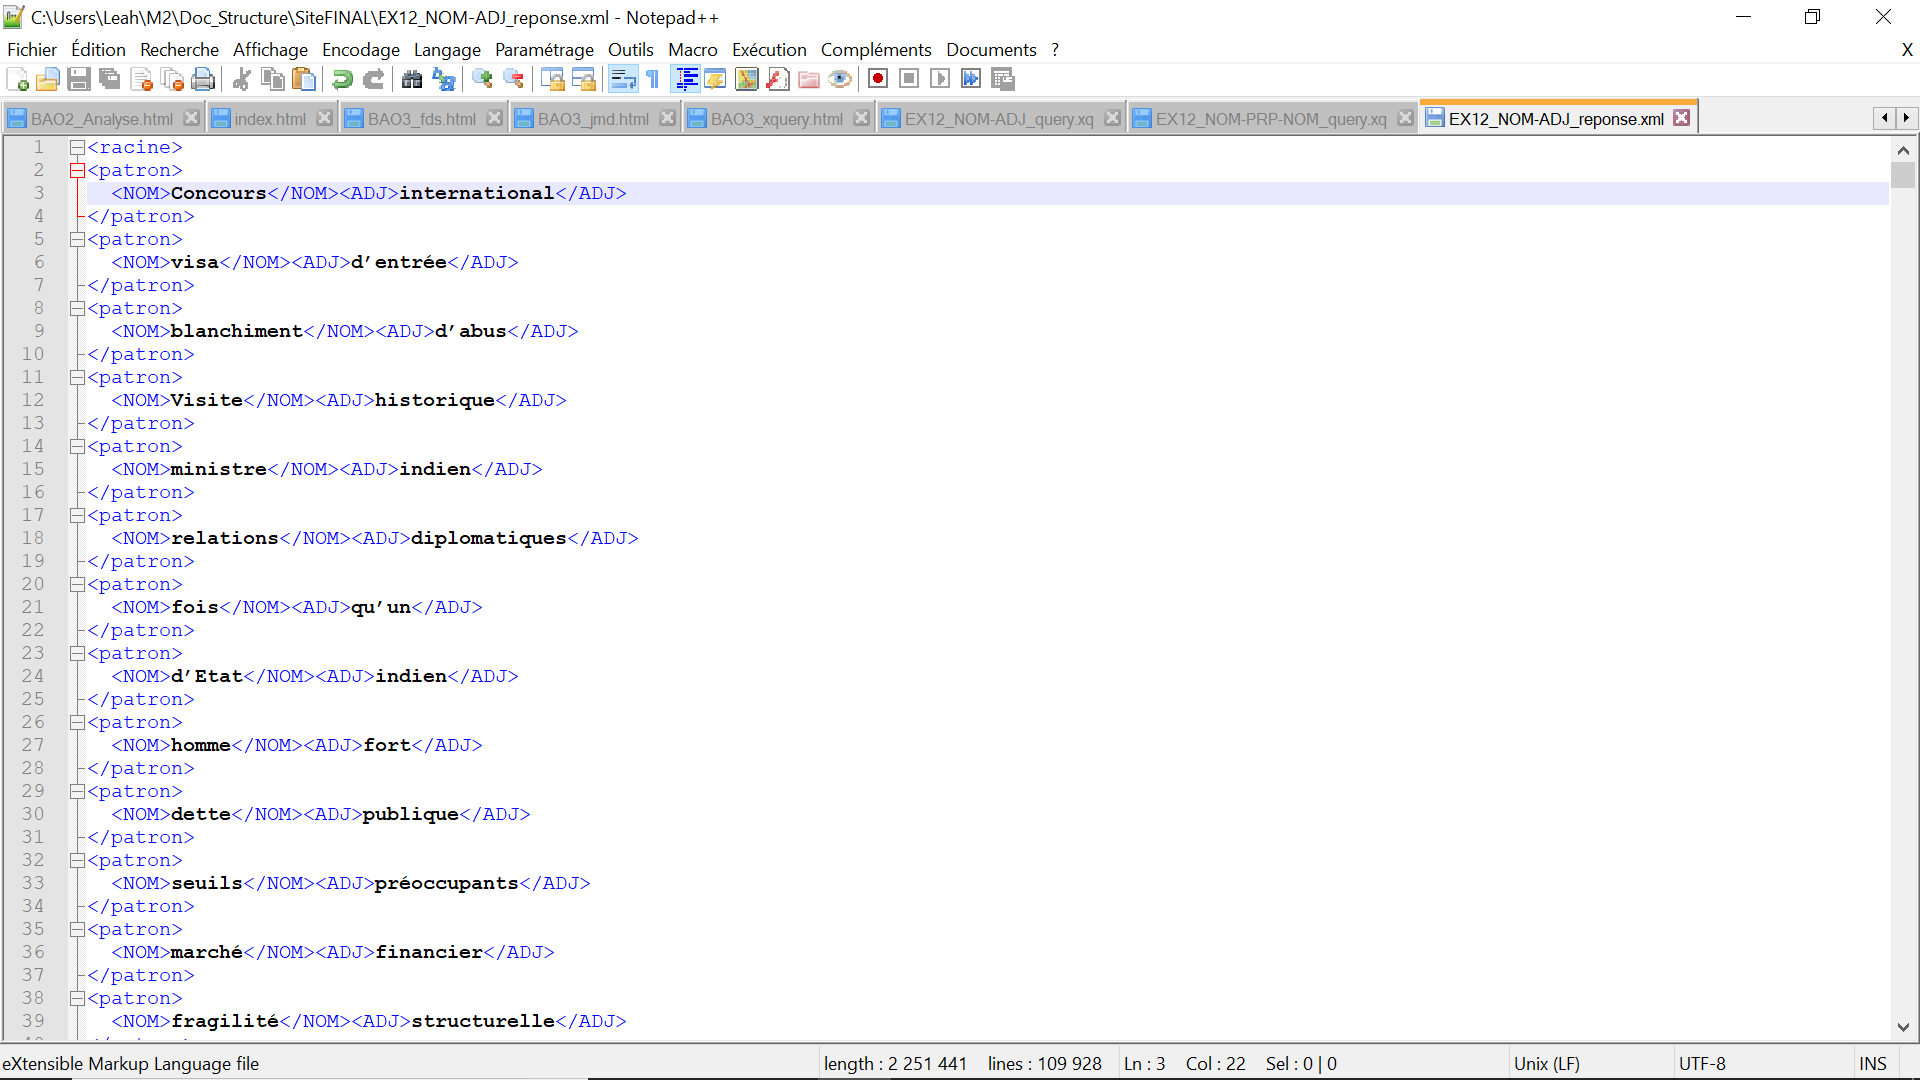This screenshot has width=1920, height=1080.
Task: Open the Langage menu
Action: tap(447, 50)
